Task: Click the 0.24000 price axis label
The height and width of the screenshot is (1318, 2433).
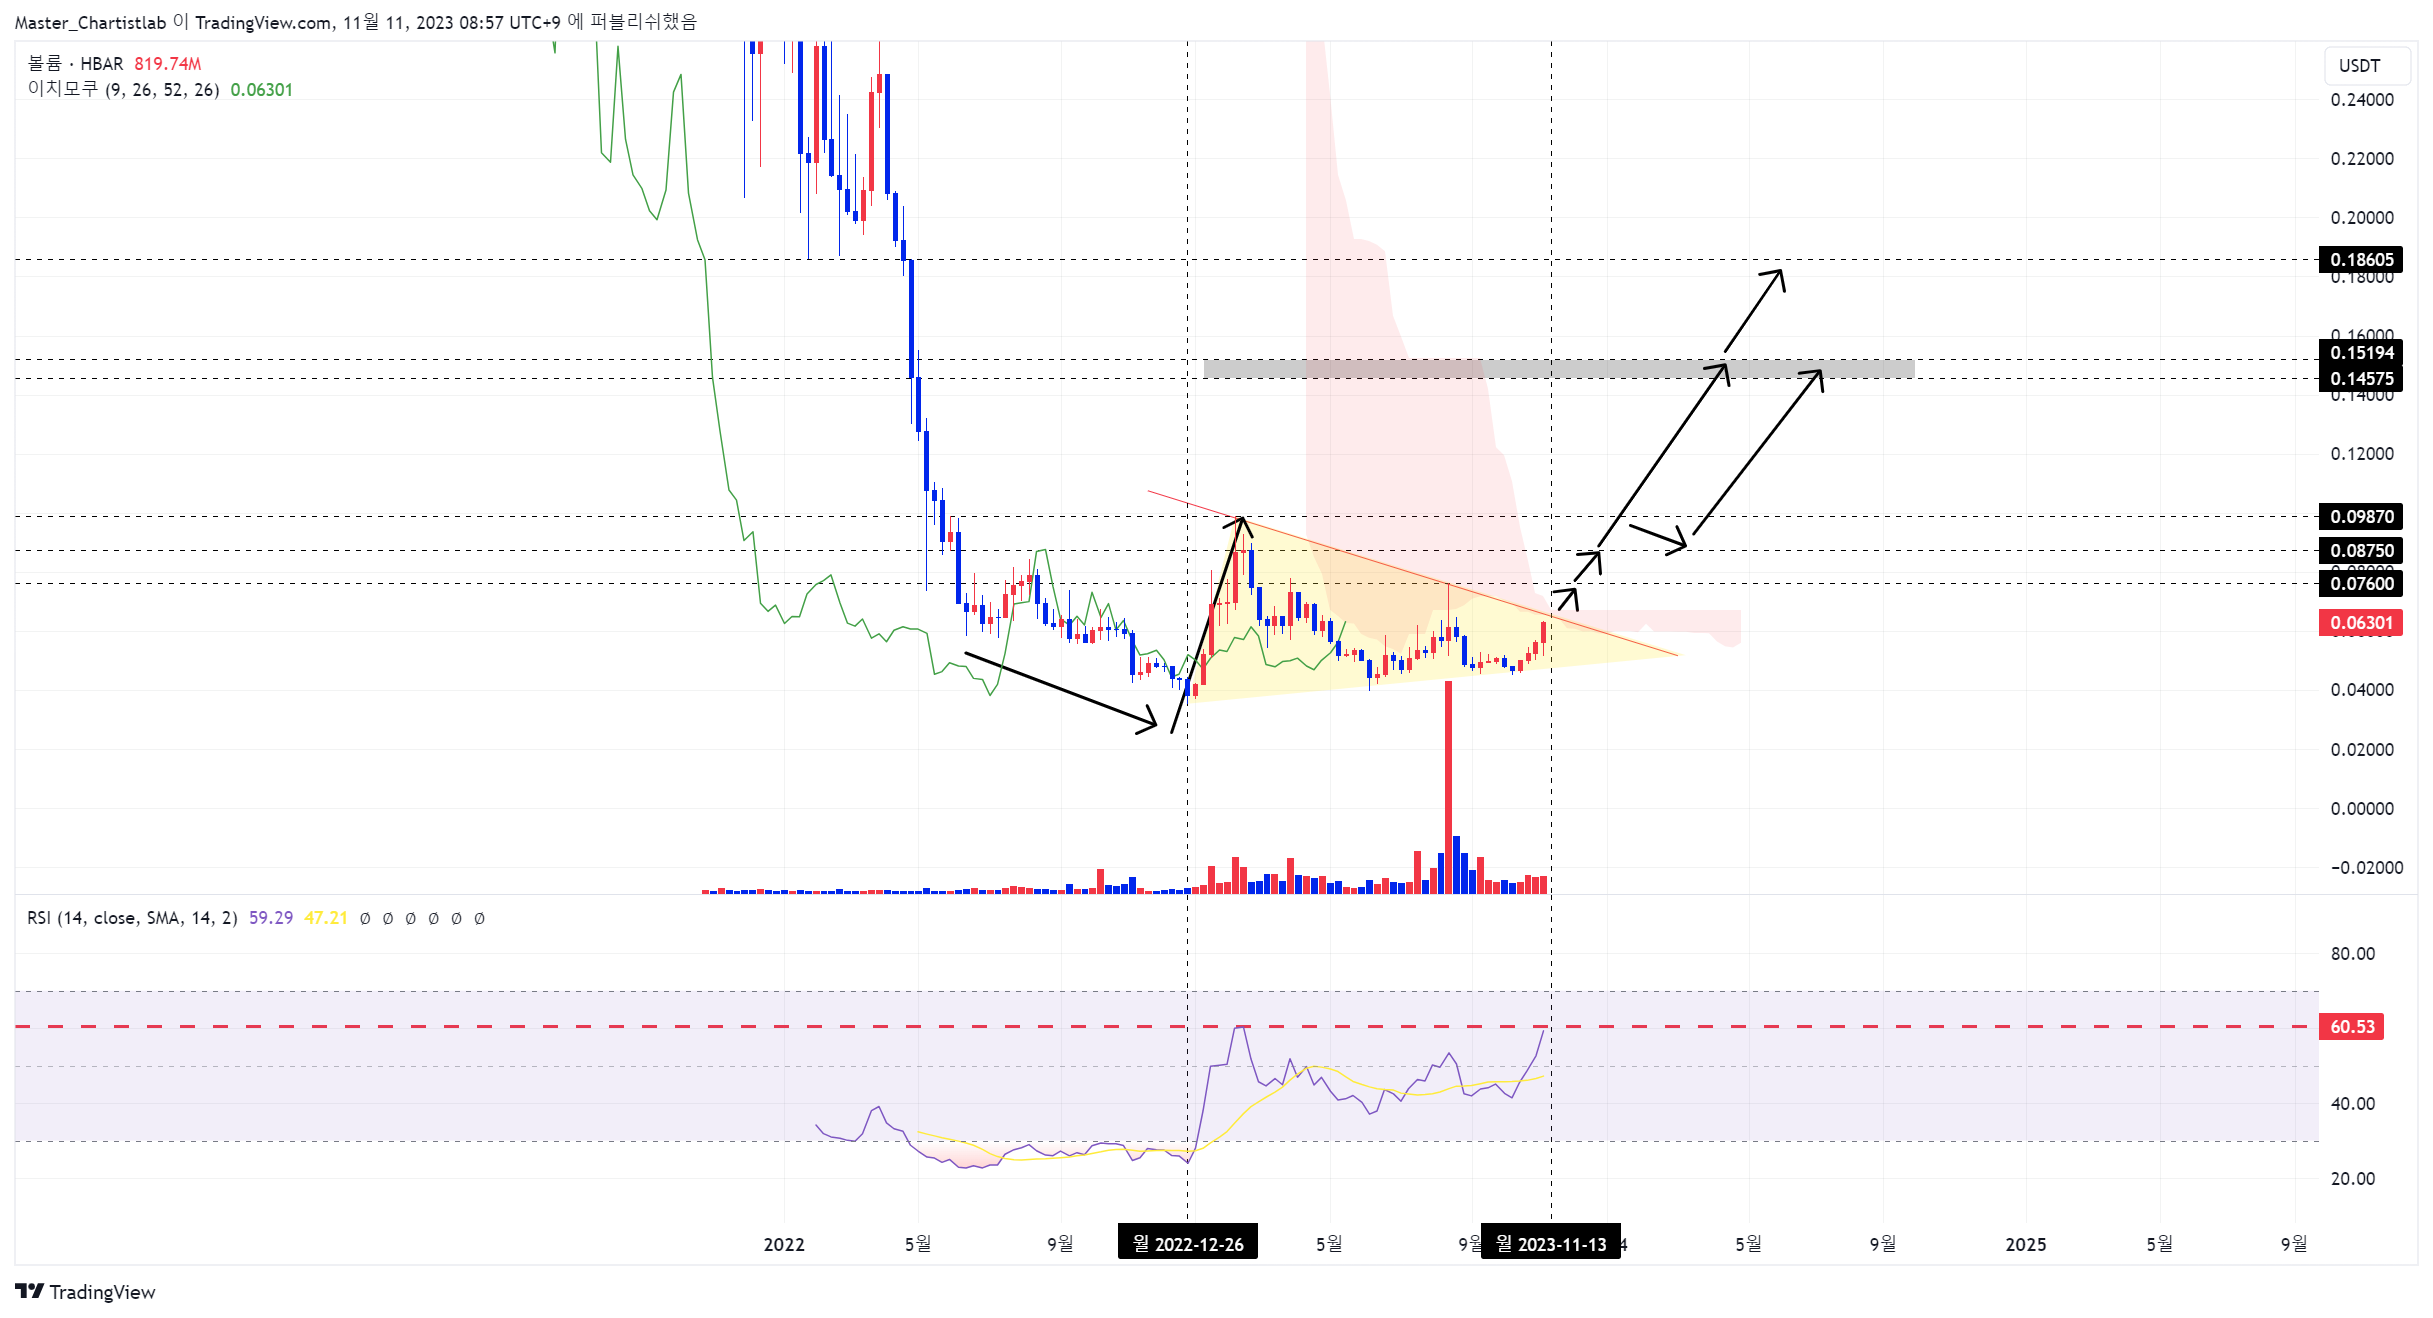Action: [2362, 99]
